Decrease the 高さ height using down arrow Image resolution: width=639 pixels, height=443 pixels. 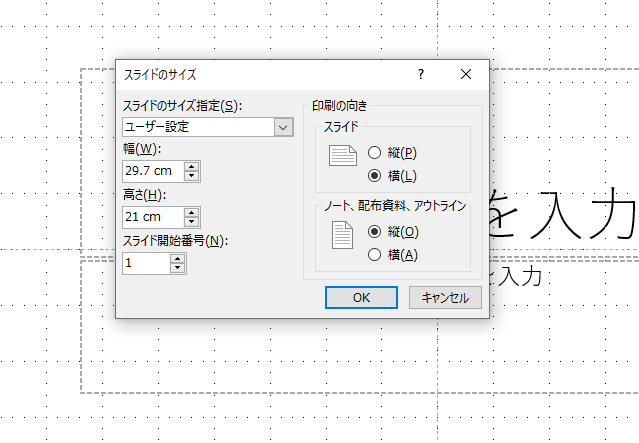tap(193, 222)
